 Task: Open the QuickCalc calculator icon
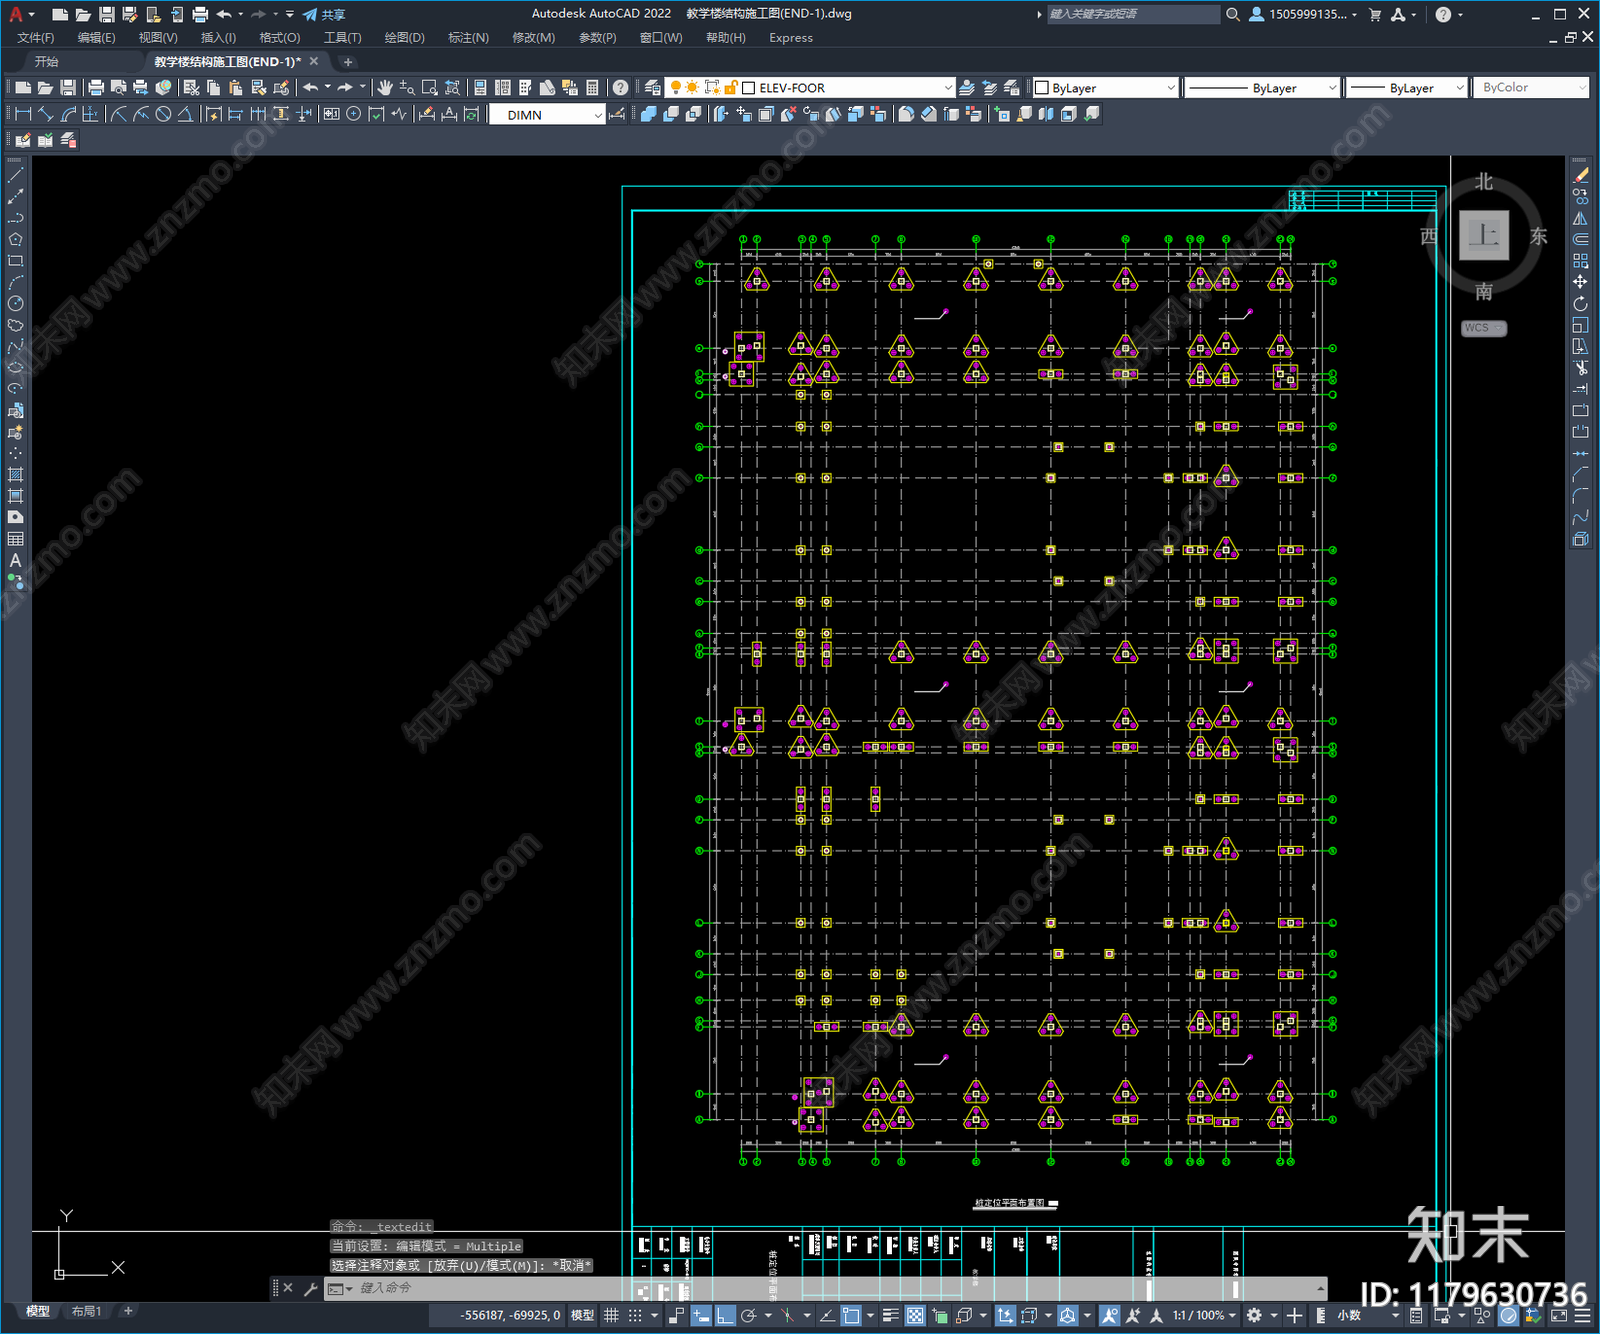click(592, 88)
